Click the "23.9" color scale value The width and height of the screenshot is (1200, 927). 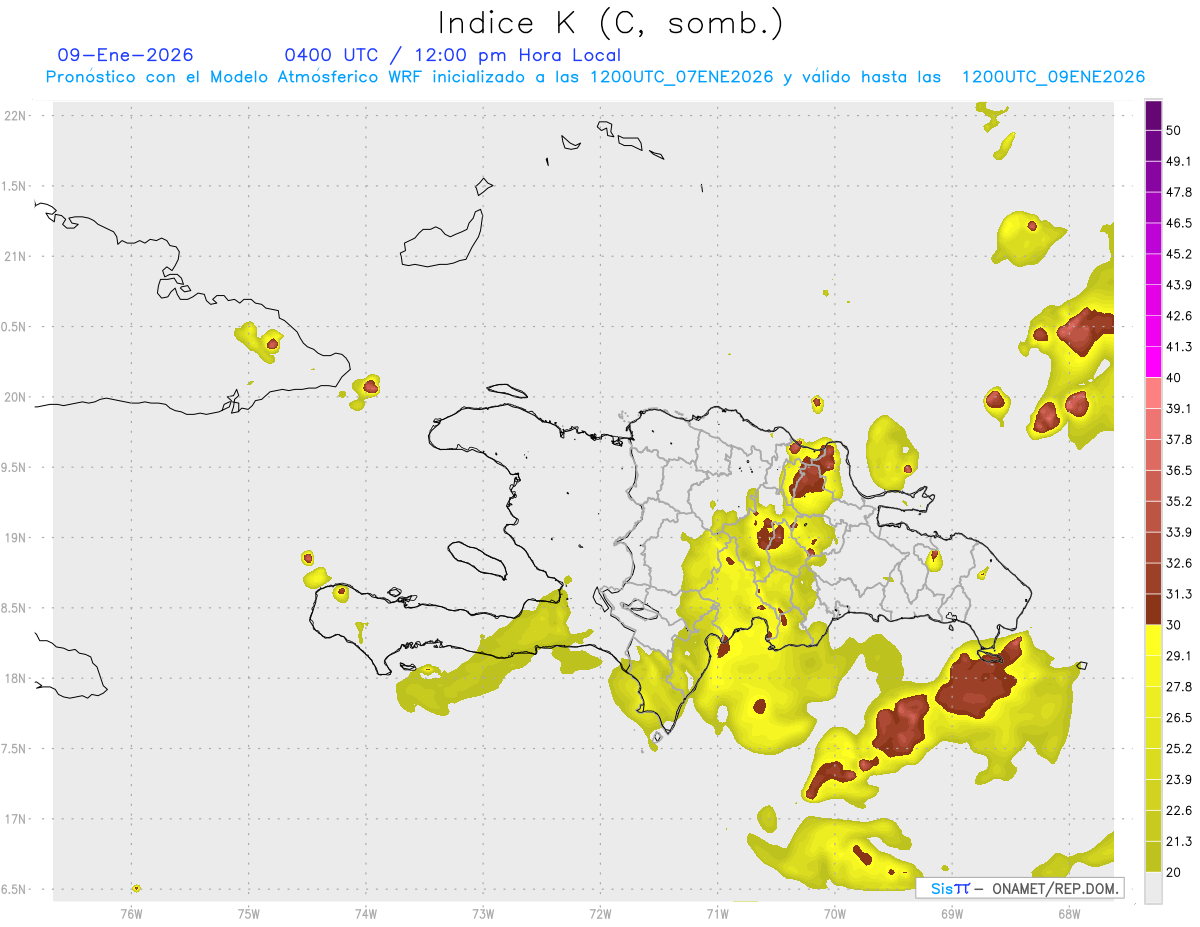1179,780
